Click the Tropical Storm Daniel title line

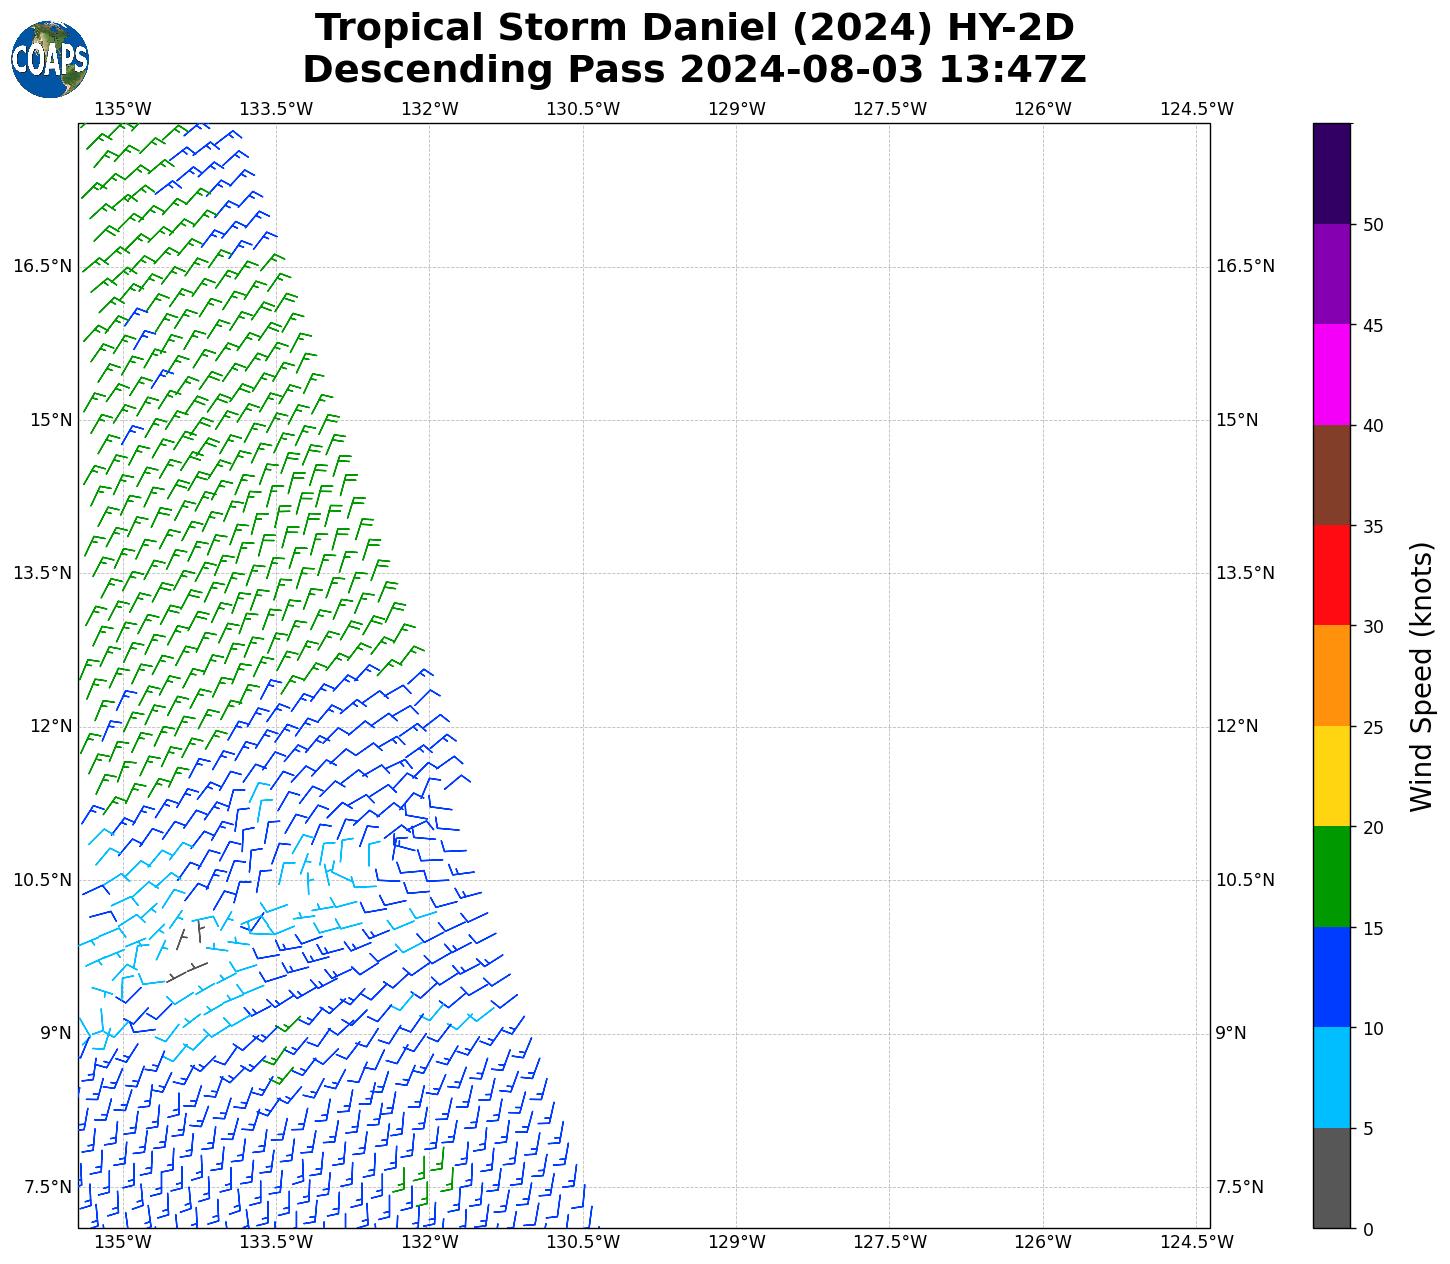click(694, 28)
